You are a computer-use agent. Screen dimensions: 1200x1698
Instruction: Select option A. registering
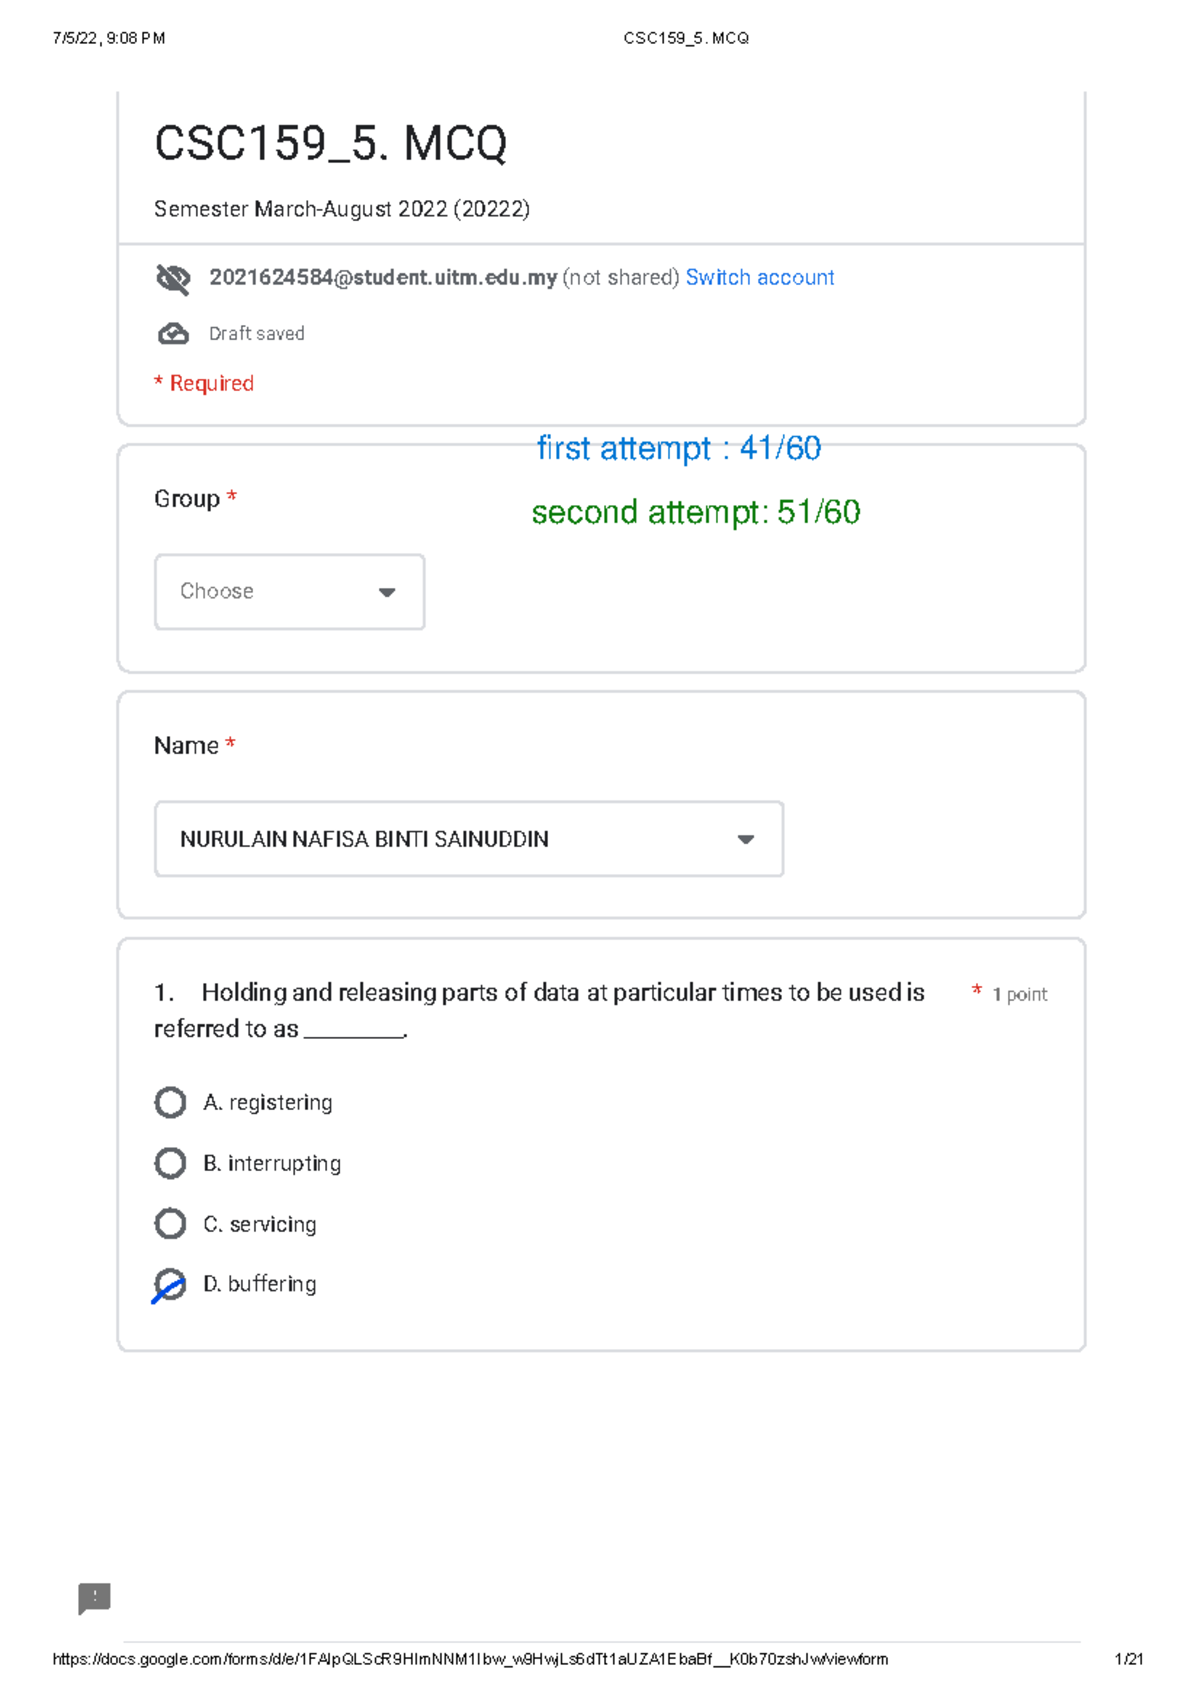pyautogui.click(x=171, y=1102)
